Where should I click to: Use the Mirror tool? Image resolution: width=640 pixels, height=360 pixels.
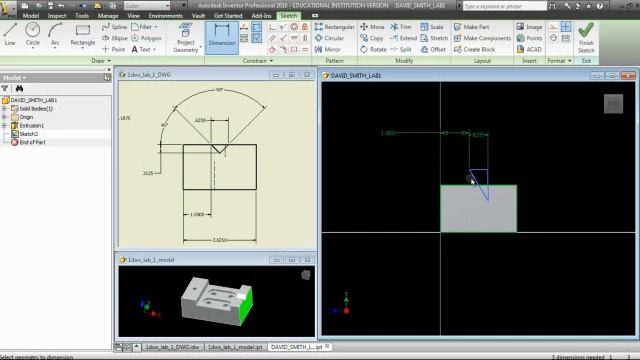327,49
